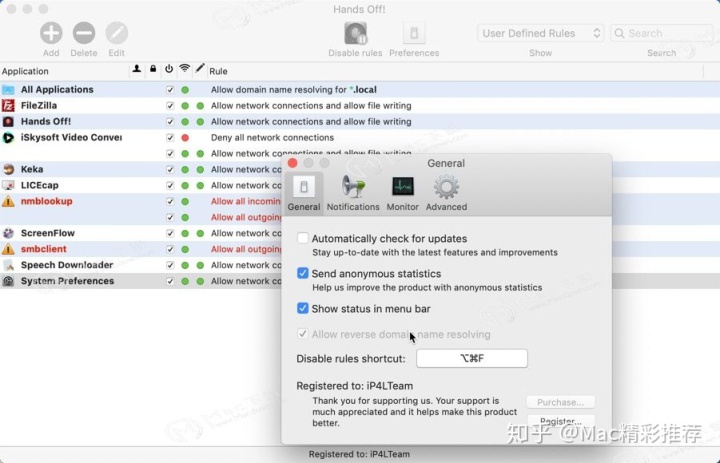This screenshot has height=463, width=720.
Task: Click the nmblookup warning triangle icon
Action: pyautogui.click(x=8, y=201)
